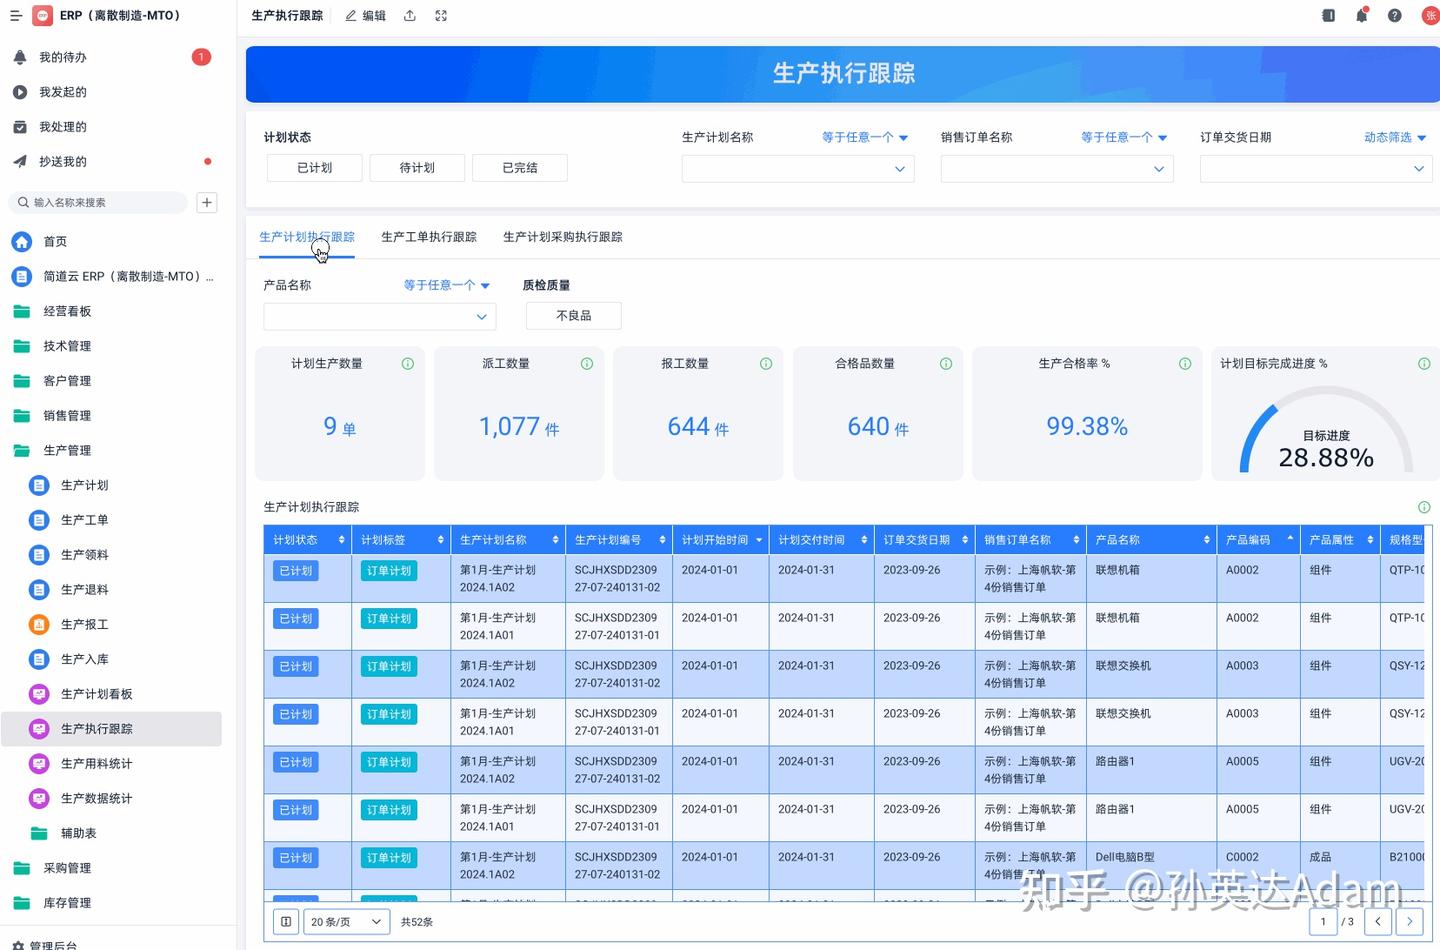Enter fullscreen using the expand icon
This screenshot has height=950, width=1440.
tap(441, 16)
